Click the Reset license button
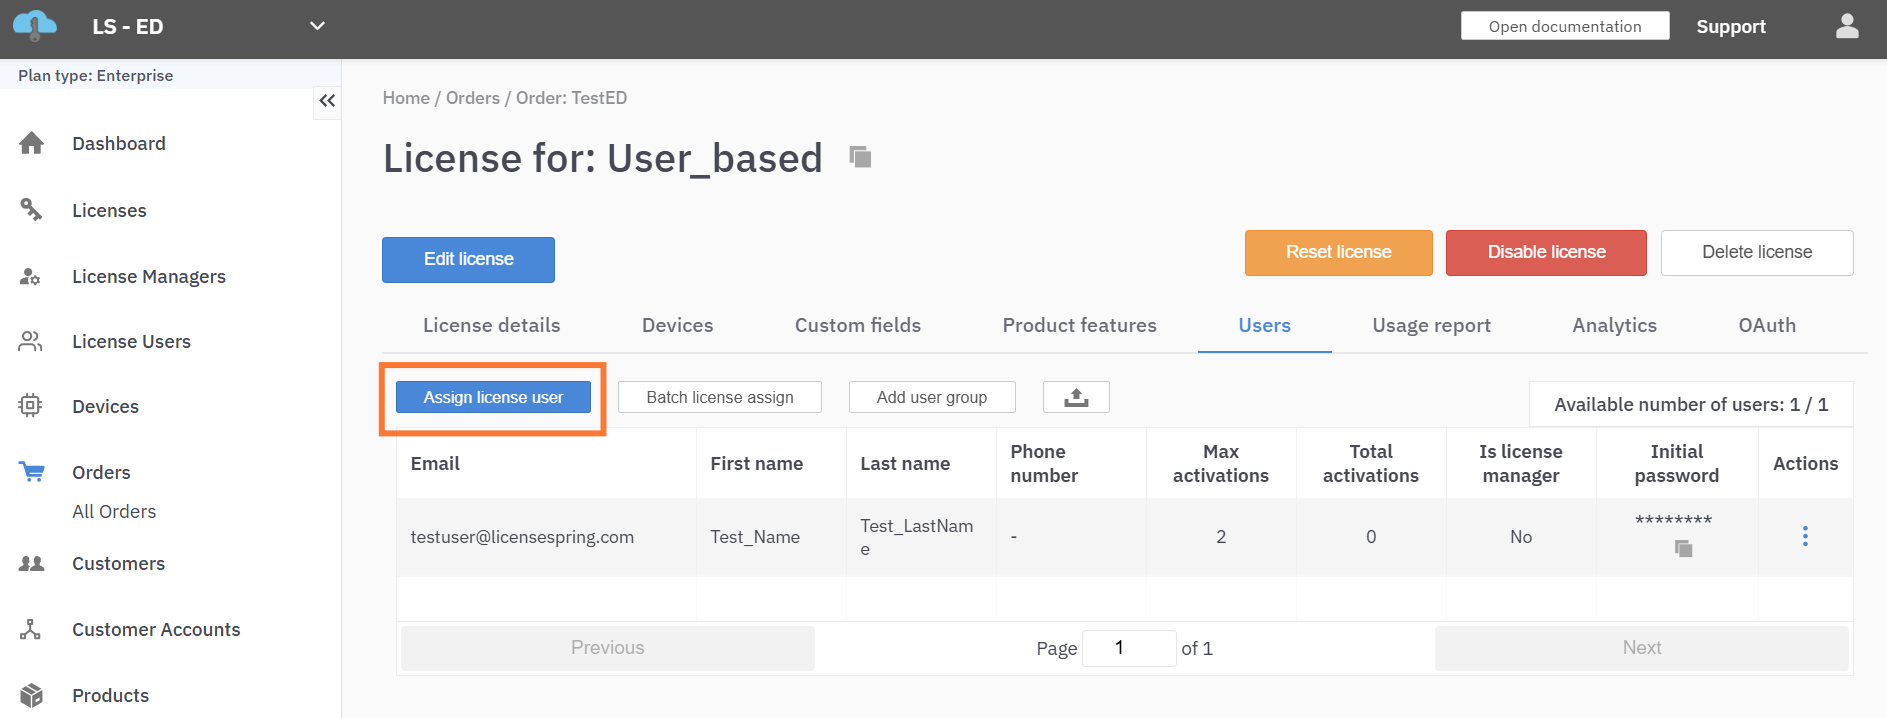Image resolution: width=1887 pixels, height=718 pixels. tap(1338, 253)
